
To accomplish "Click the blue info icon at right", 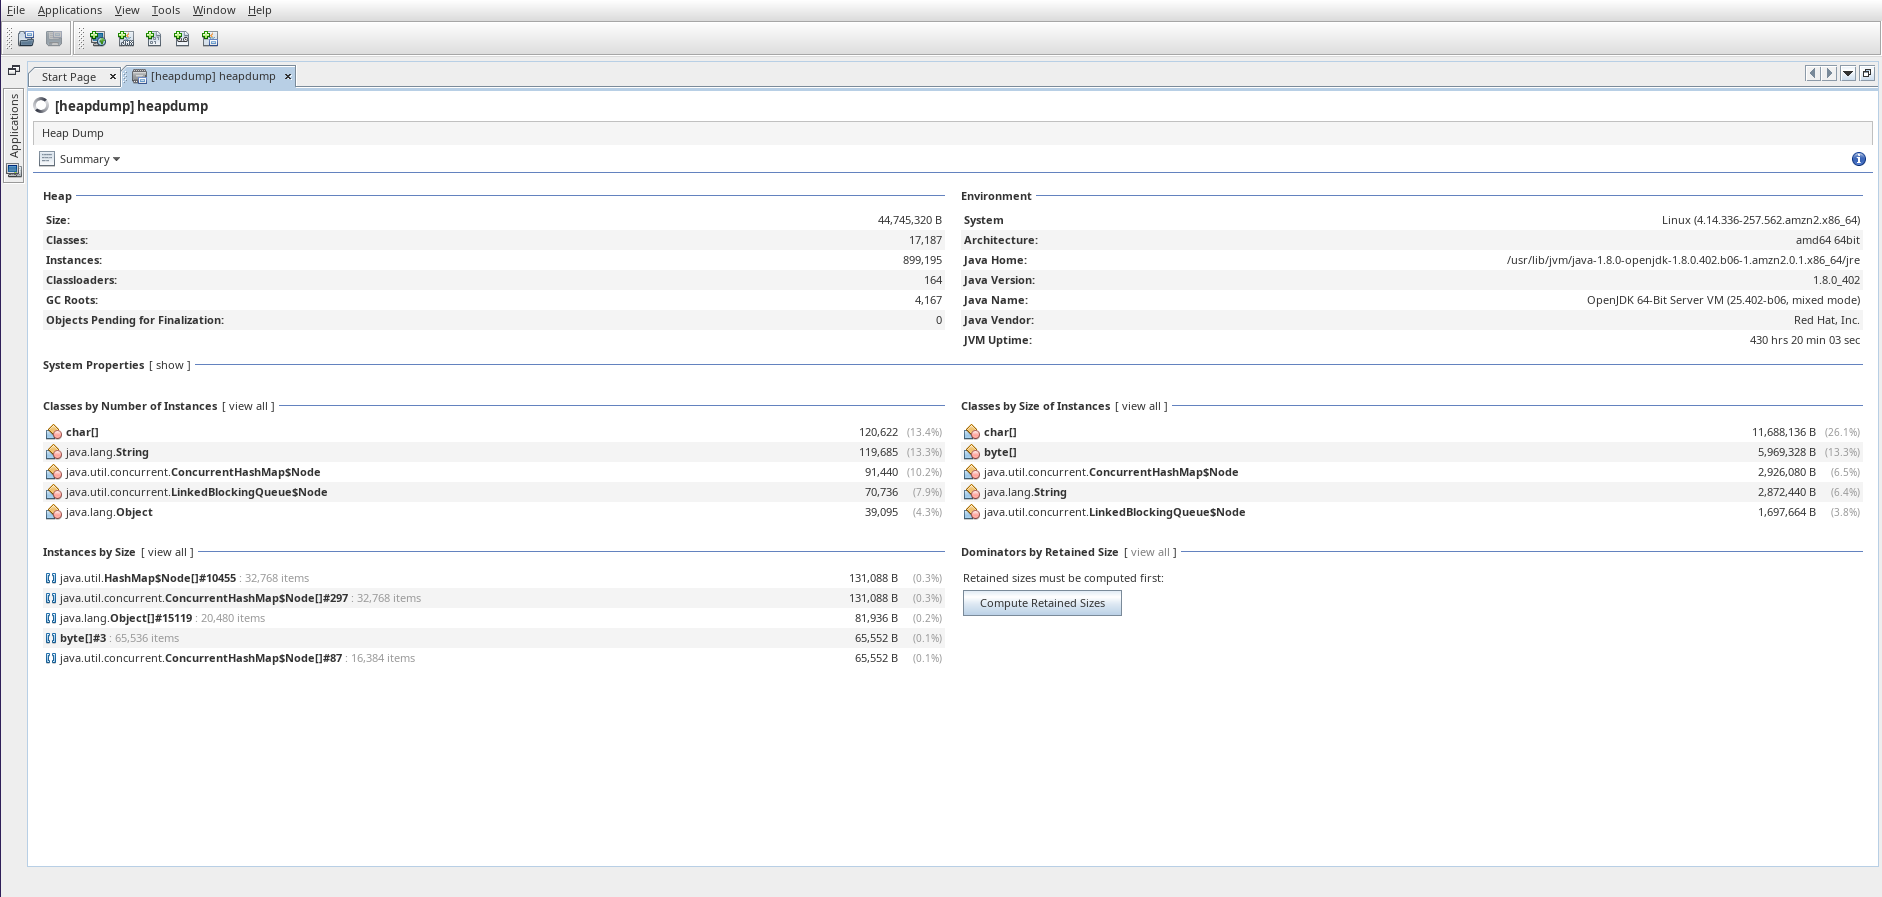I will 1858,159.
